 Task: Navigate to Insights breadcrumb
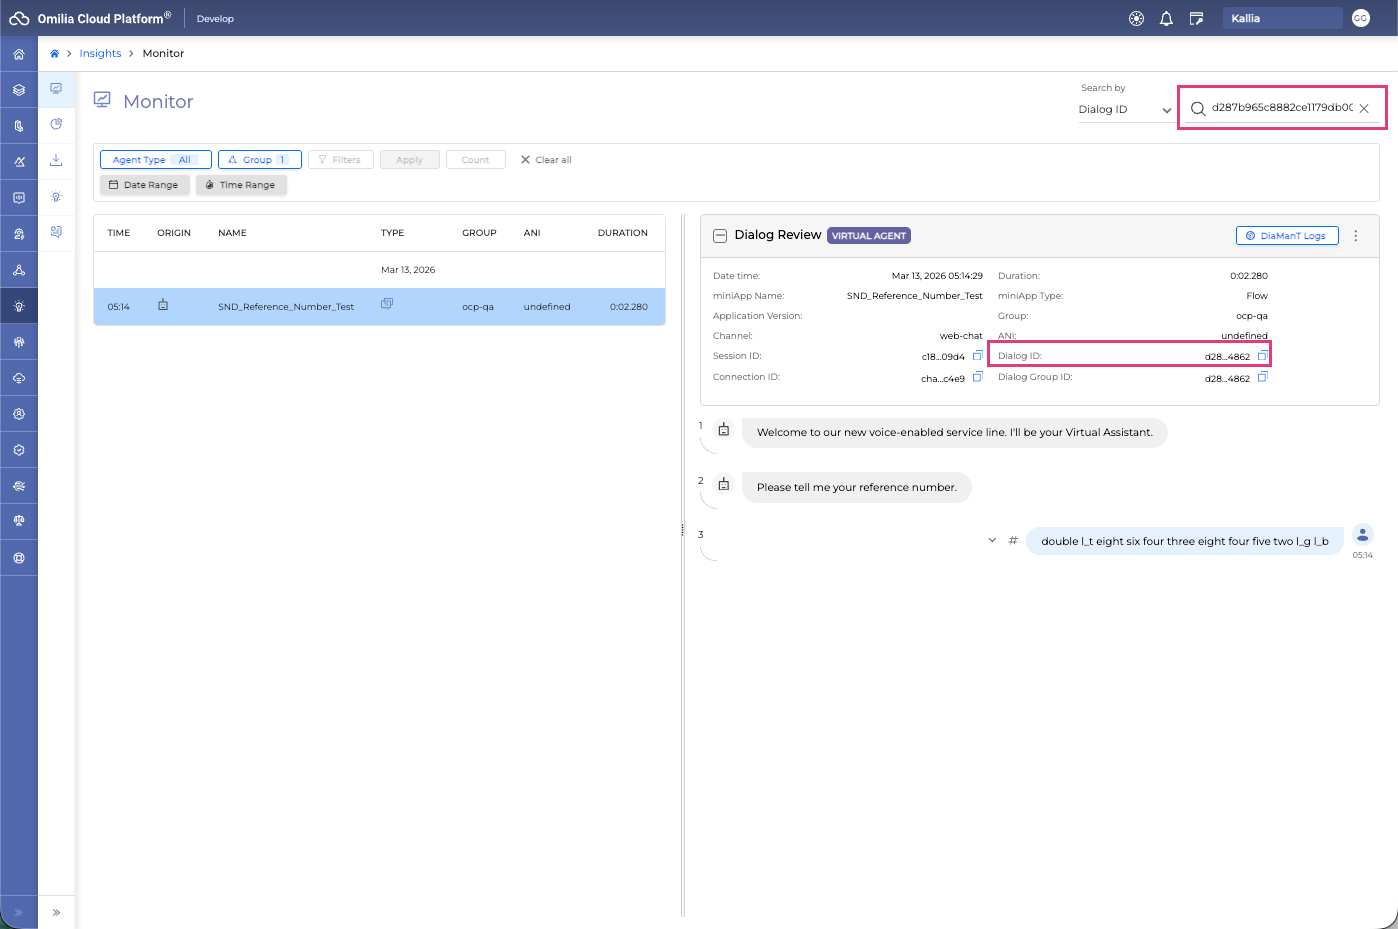(x=100, y=54)
